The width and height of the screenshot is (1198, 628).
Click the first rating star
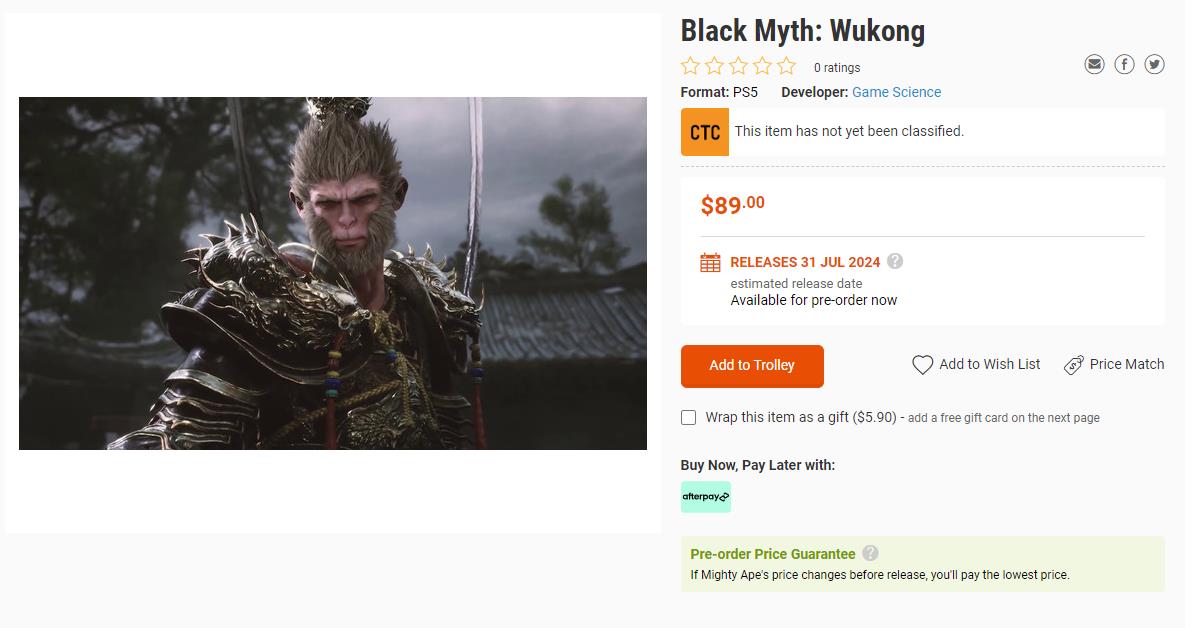[691, 67]
